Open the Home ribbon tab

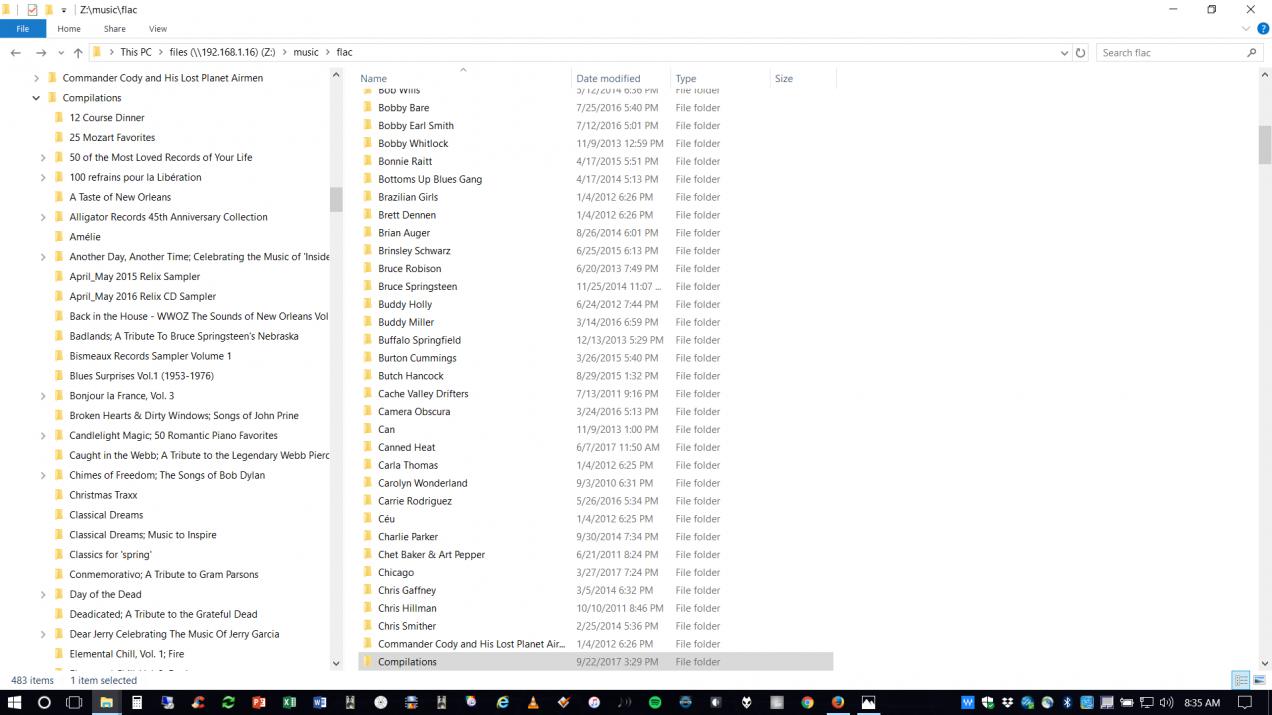(69, 29)
